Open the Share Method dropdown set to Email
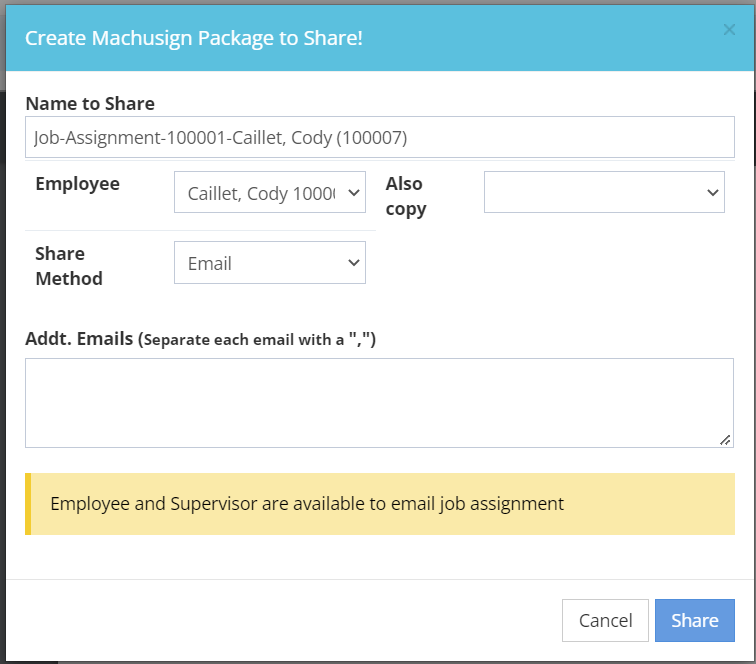 [x=270, y=262]
